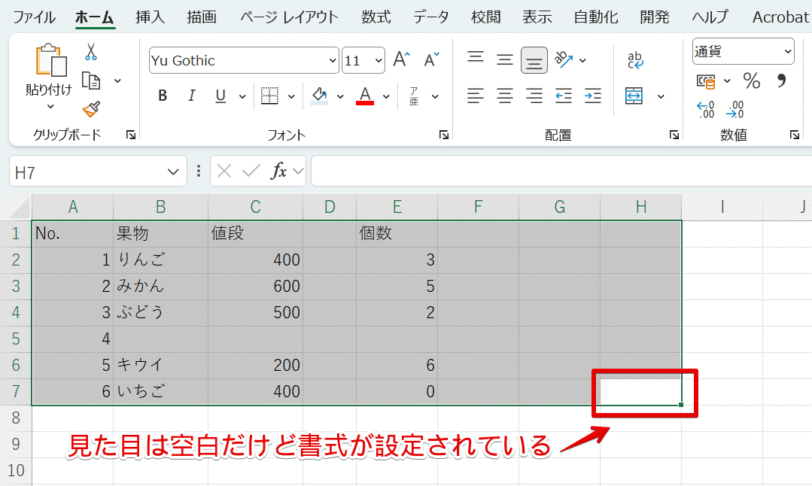Open borders dropdown arrow
The height and width of the screenshot is (486, 812).
(x=291, y=96)
